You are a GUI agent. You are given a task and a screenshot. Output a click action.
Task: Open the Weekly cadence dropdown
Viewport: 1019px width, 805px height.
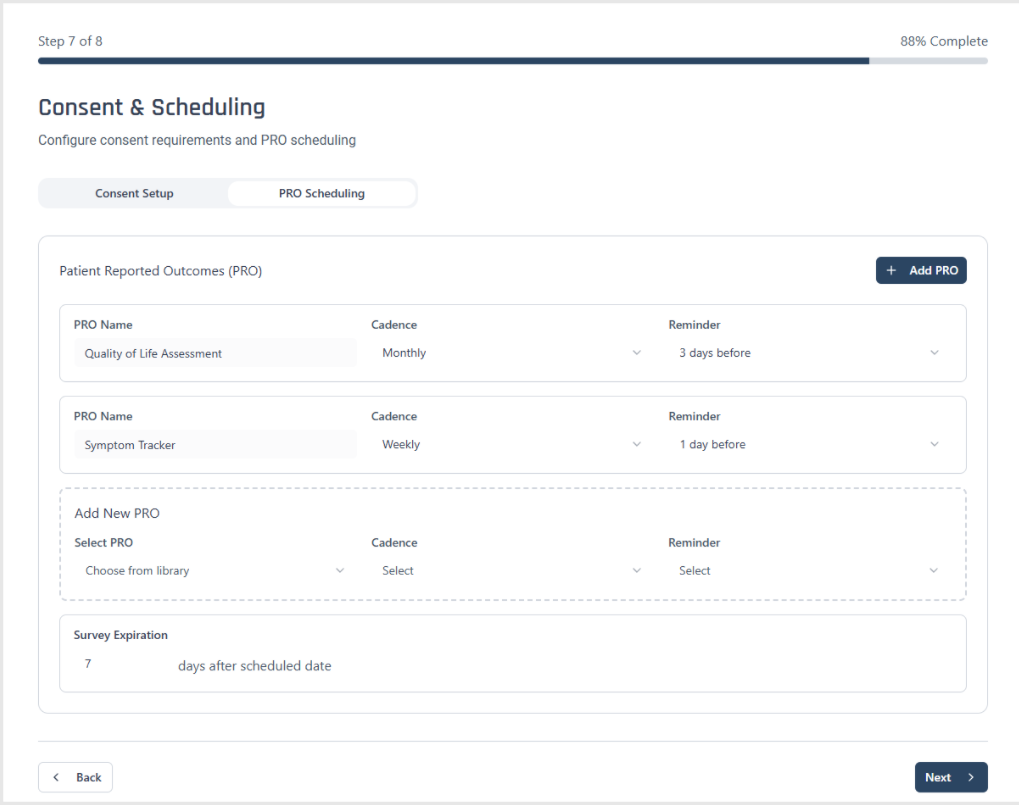512,444
